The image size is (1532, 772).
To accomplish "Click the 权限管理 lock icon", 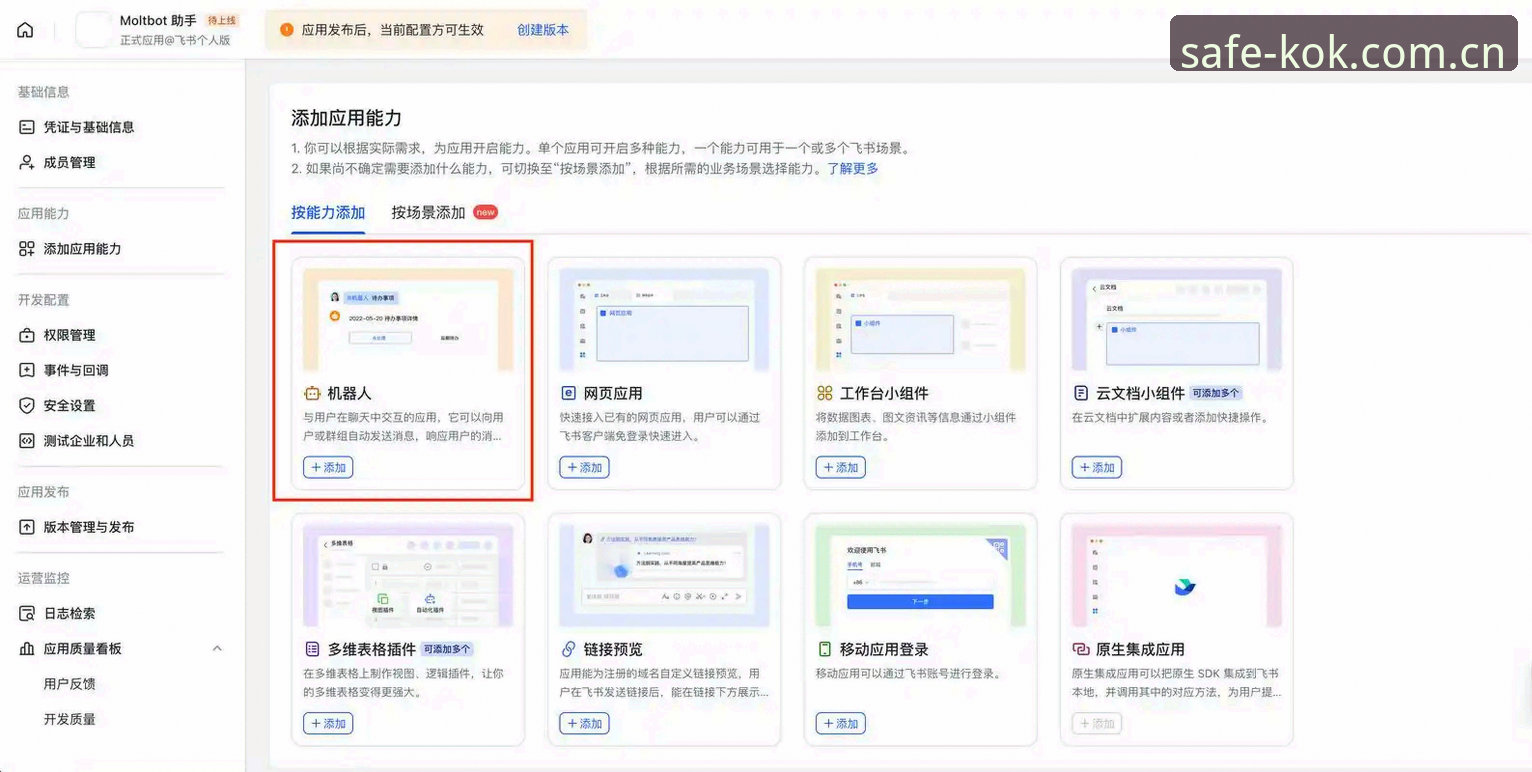I will [27, 335].
